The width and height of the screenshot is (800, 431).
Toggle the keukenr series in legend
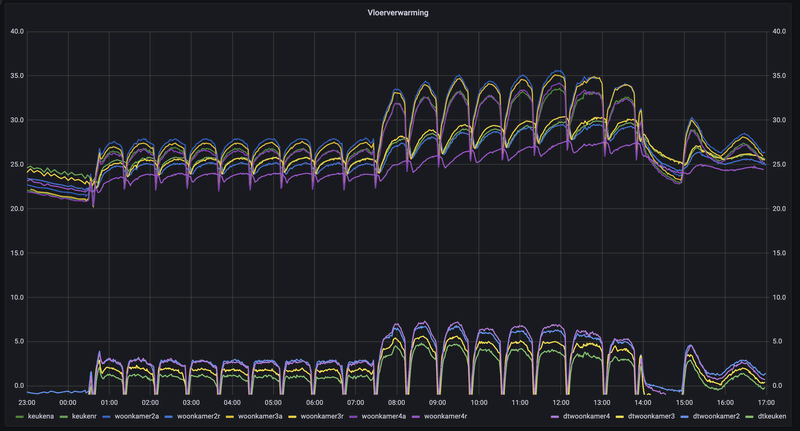[84, 416]
